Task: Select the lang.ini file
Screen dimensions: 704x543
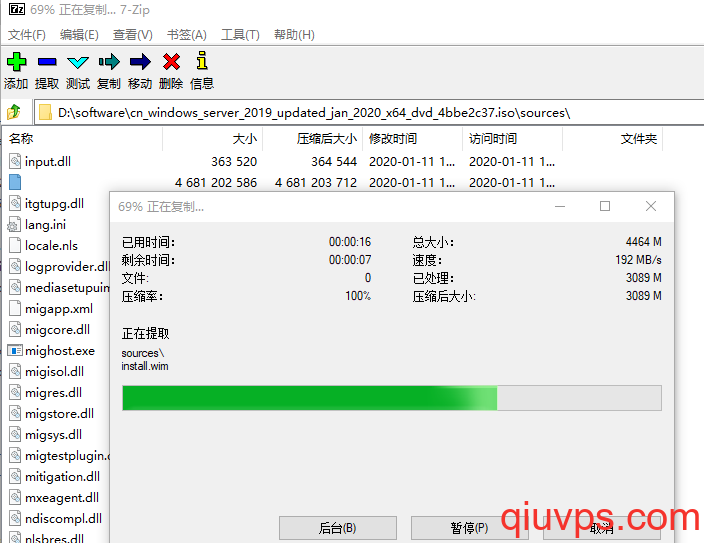Action: coord(45,225)
